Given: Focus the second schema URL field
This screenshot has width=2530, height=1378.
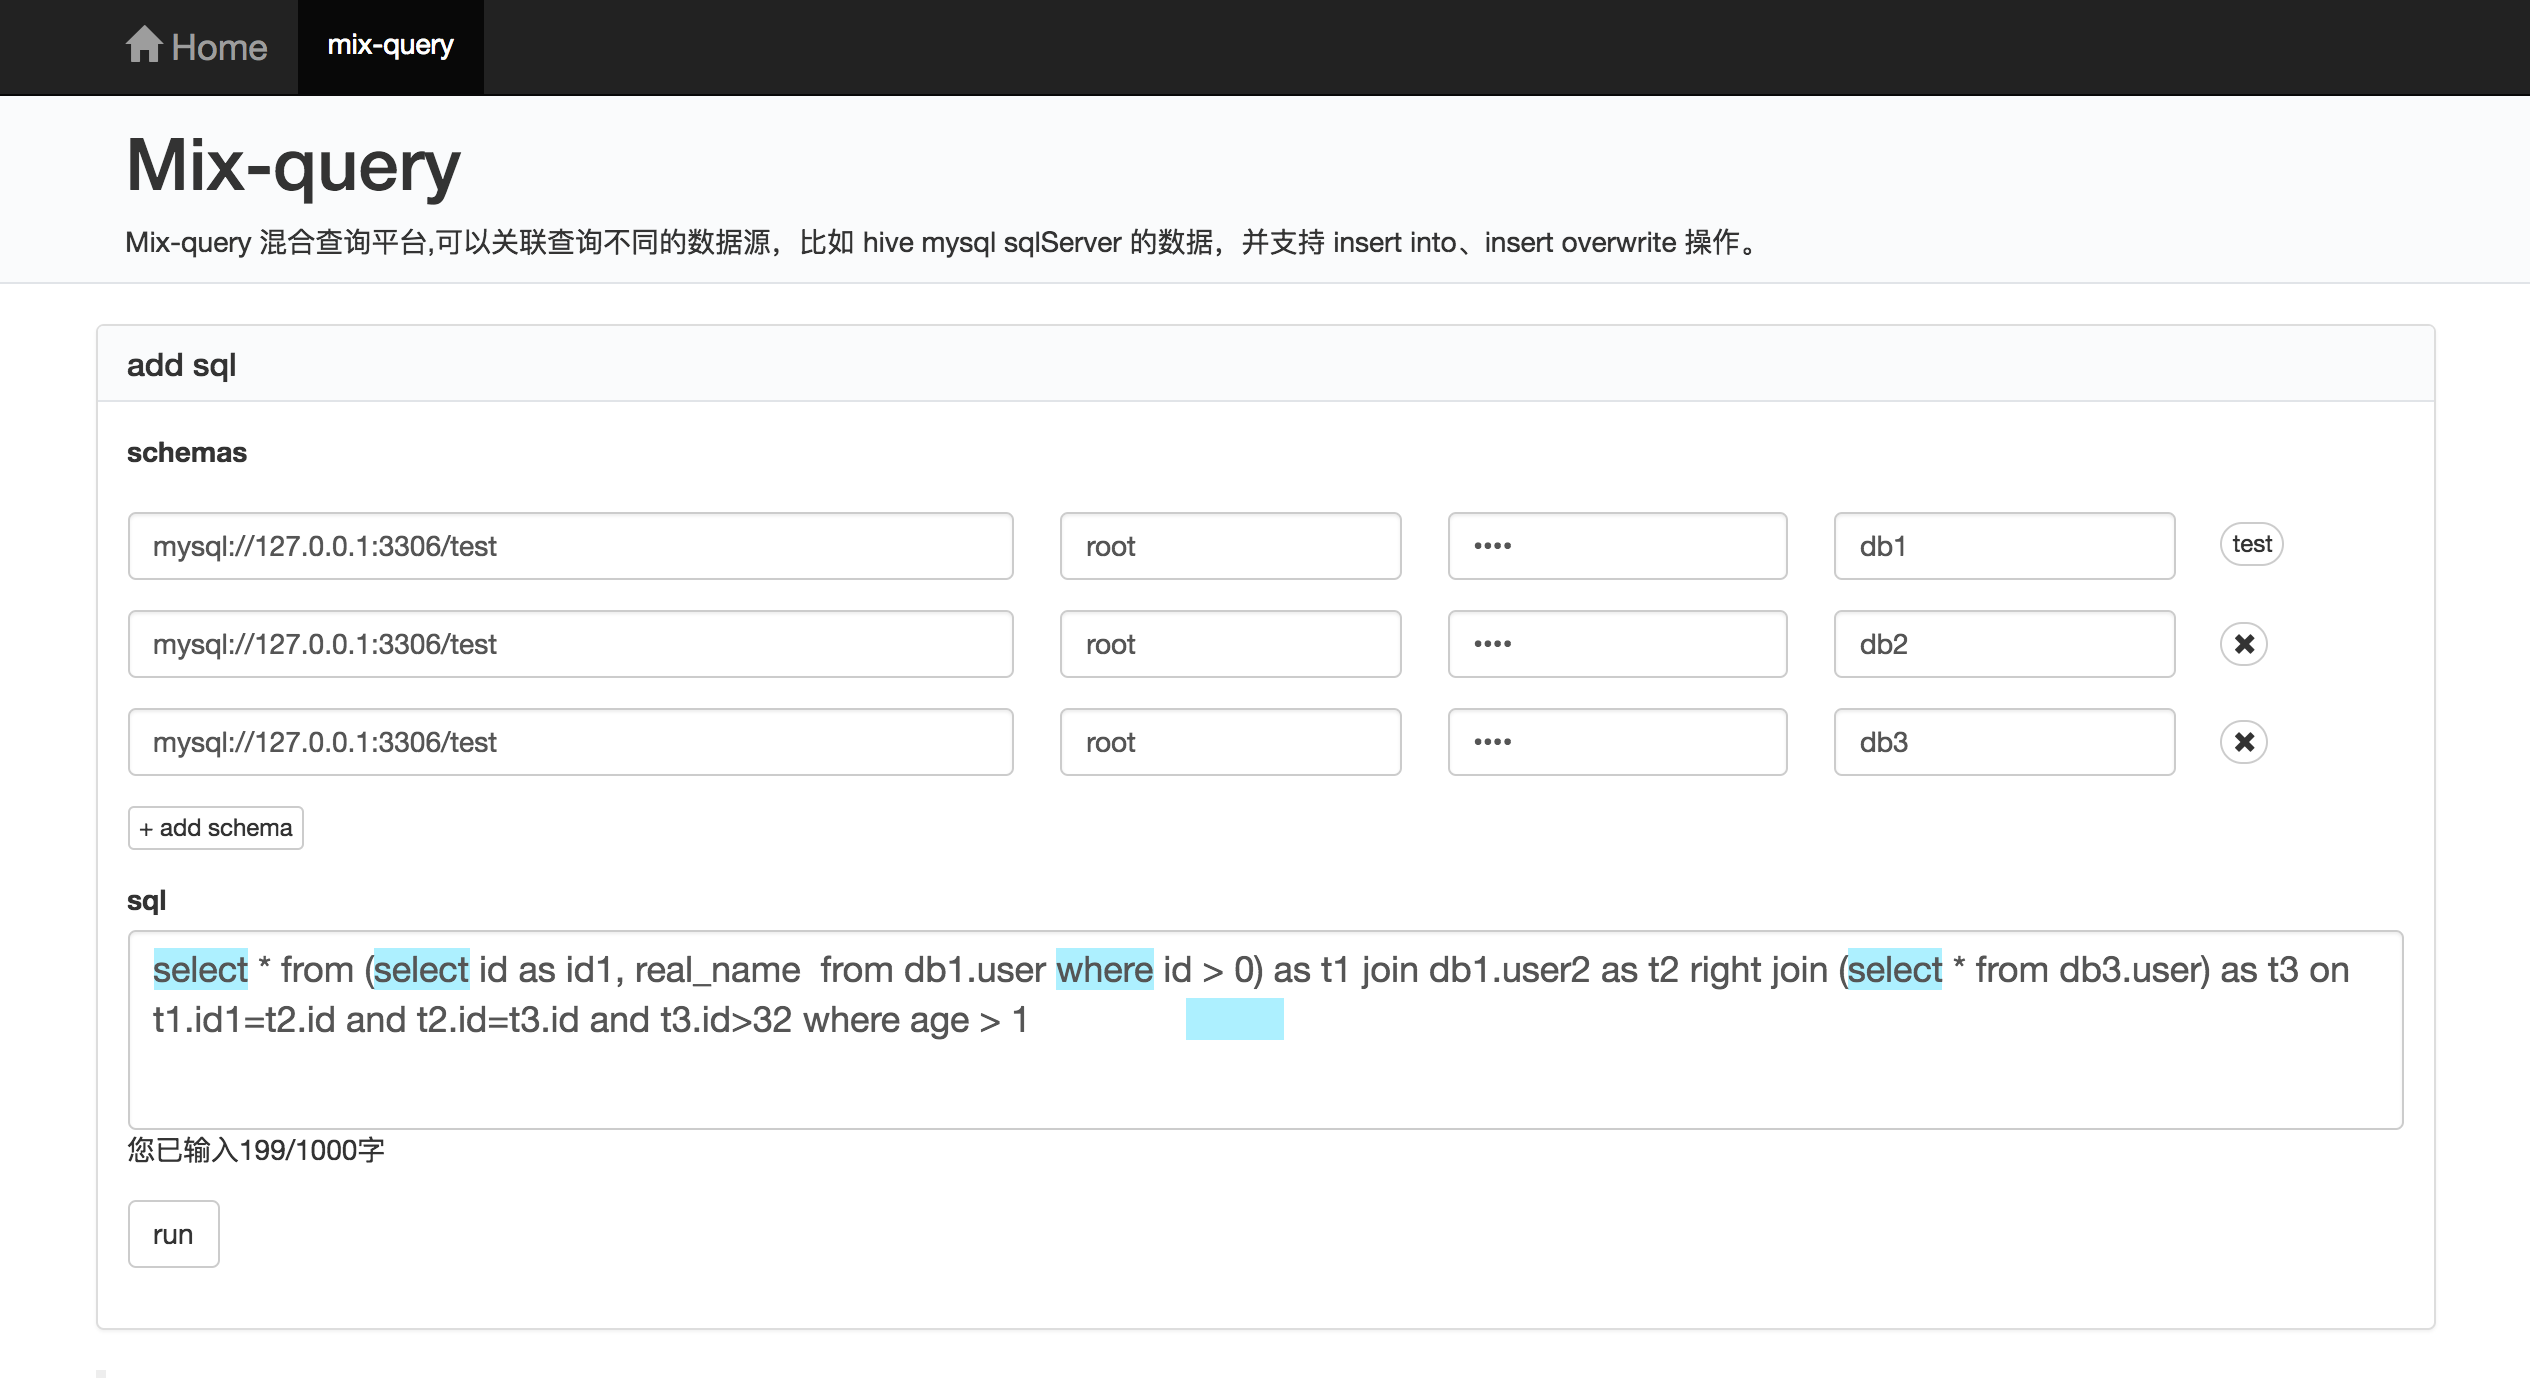Looking at the screenshot, I should pyautogui.click(x=570, y=644).
